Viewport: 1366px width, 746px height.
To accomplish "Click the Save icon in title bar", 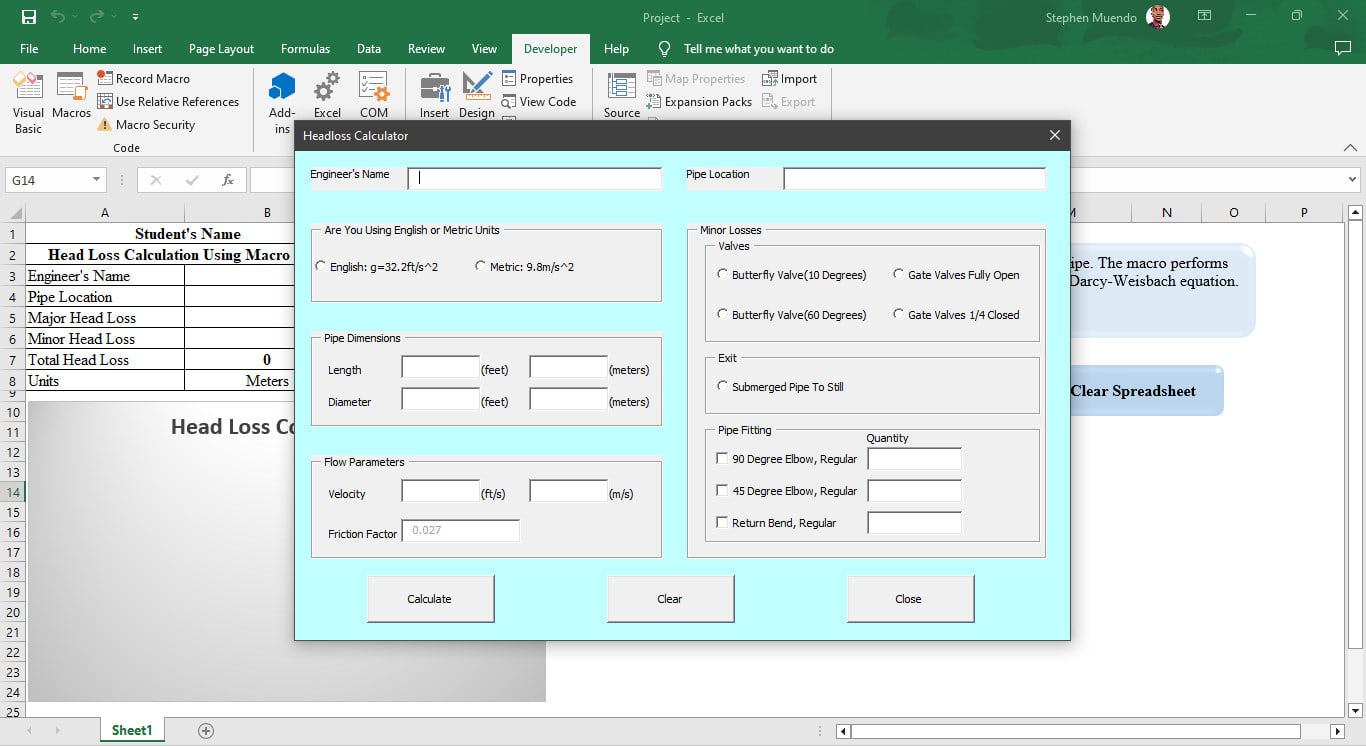I will tap(29, 17).
